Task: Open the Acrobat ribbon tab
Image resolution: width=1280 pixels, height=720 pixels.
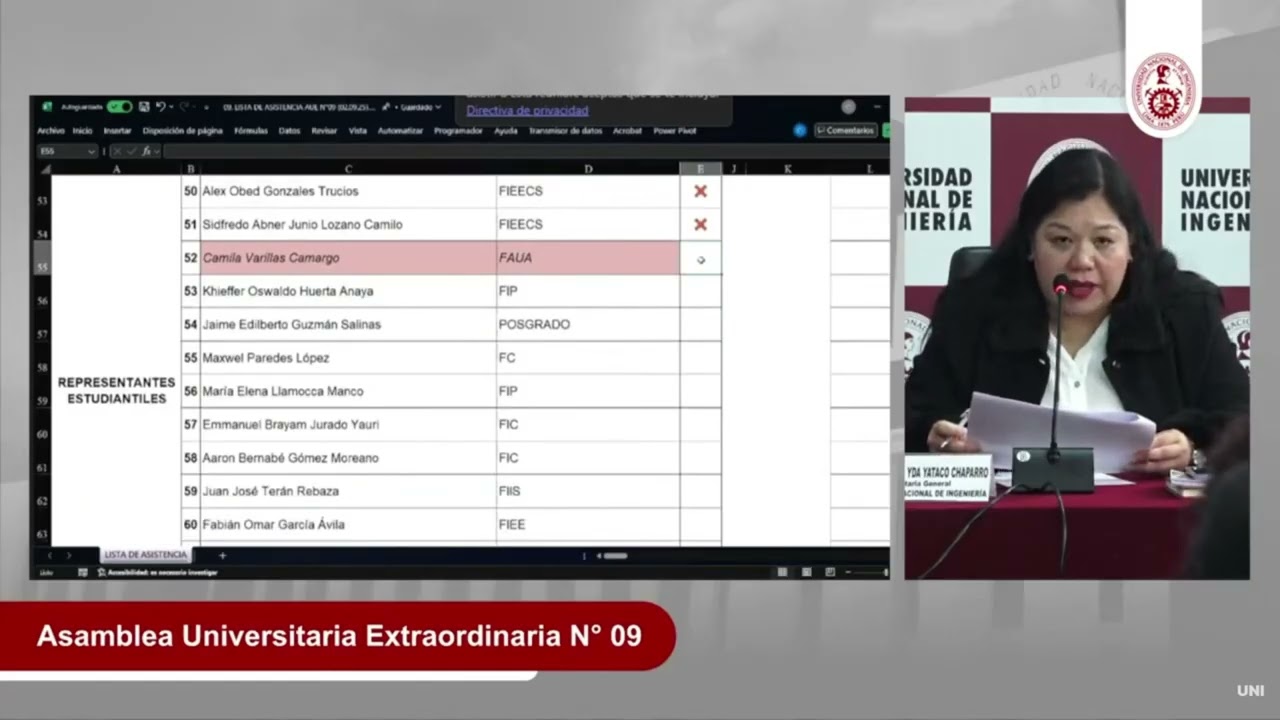Action: (627, 131)
